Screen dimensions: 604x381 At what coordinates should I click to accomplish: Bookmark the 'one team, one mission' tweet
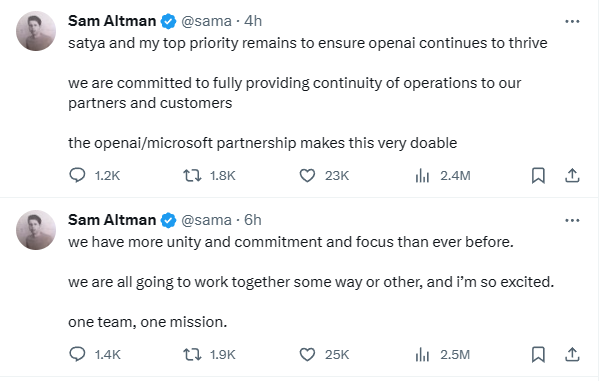pyautogui.click(x=538, y=354)
